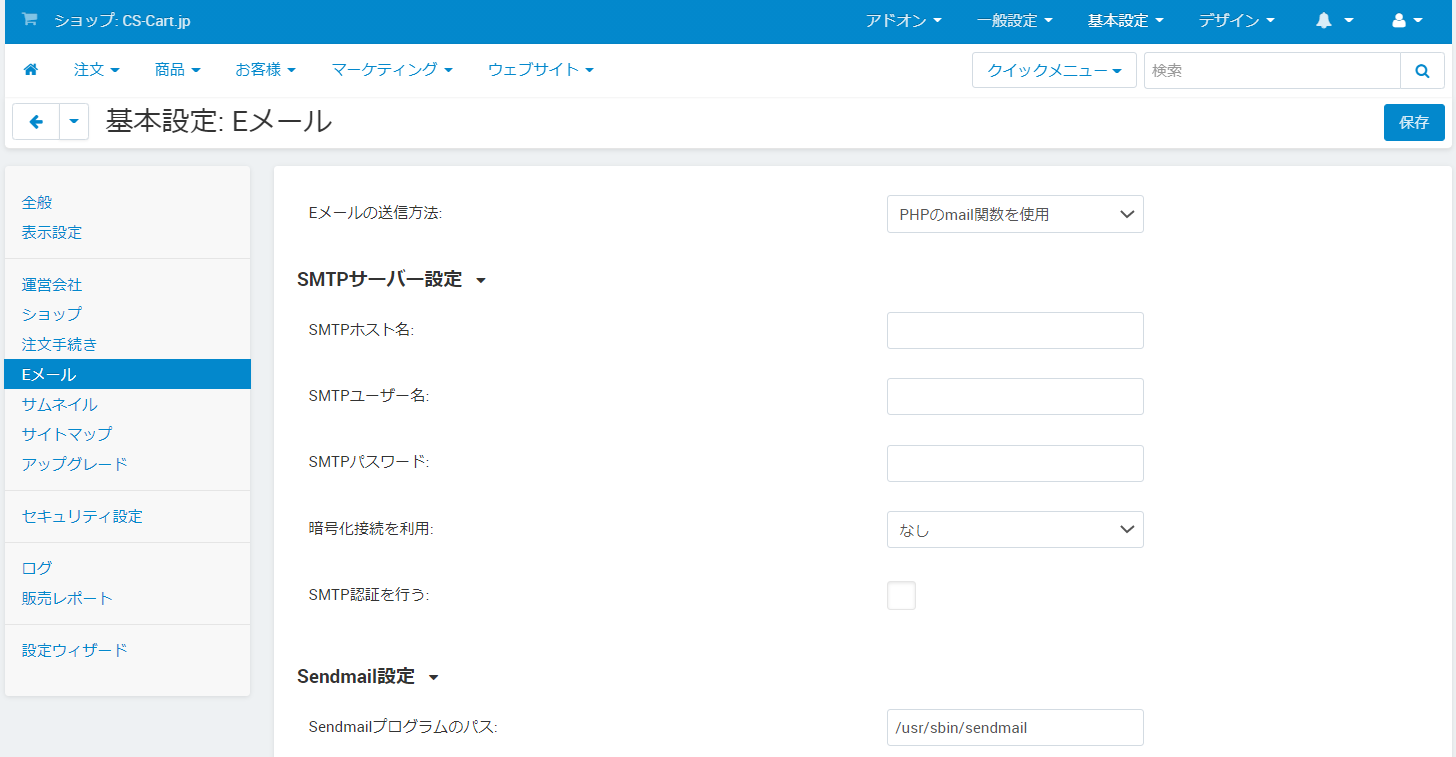Open the dropdown beside the back arrow
The image size is (1456, 757).
pos(74,121)
